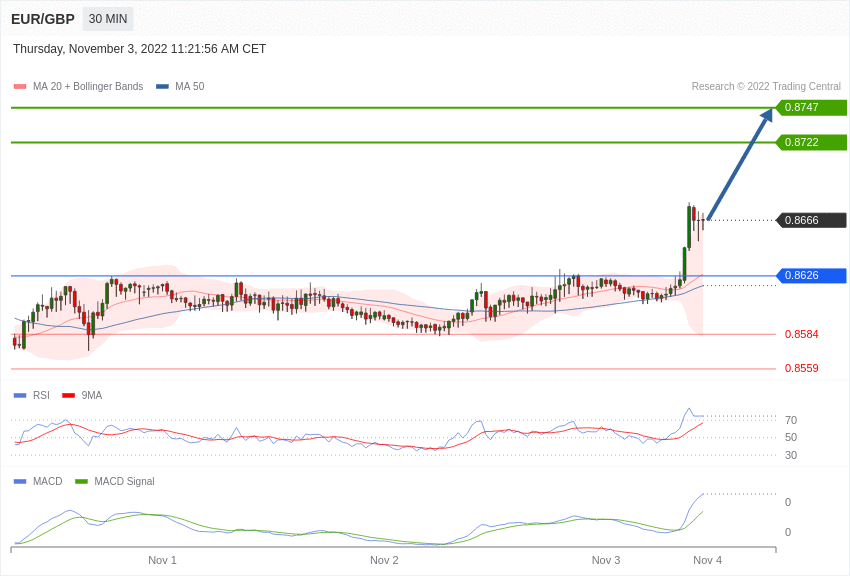Click the 0.8747 resistance price tag
Viewport: 850px width, 576px height.
(x=811, y=107)
